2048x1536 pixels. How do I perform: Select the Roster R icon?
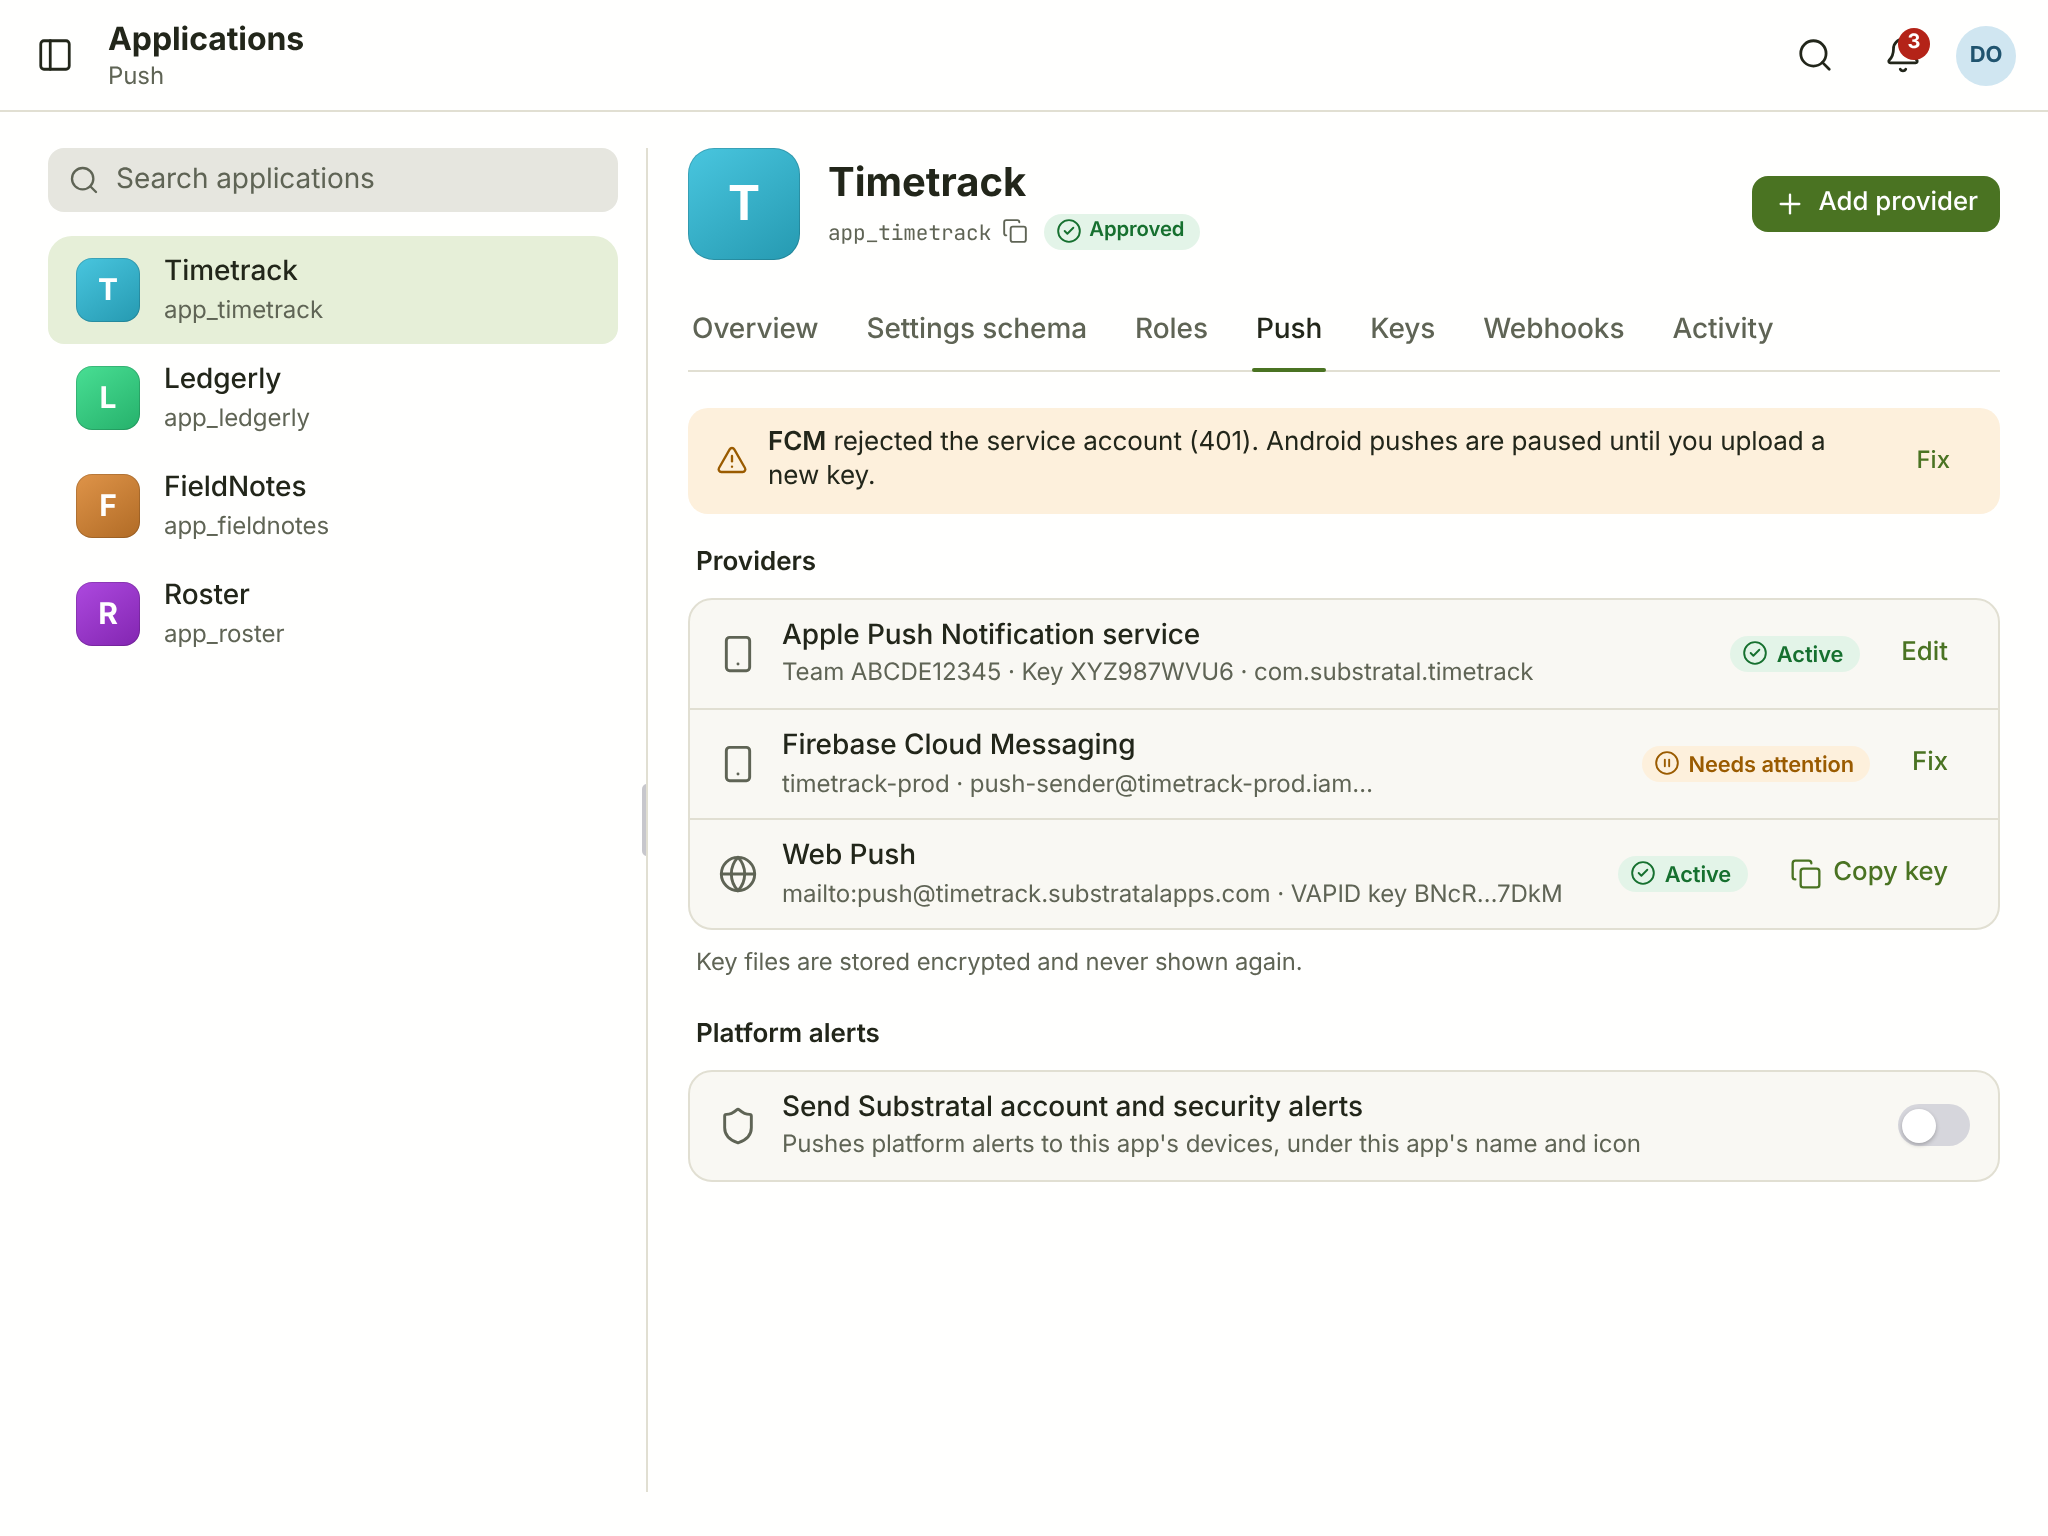pyautogui.click(x=108, y=614)
